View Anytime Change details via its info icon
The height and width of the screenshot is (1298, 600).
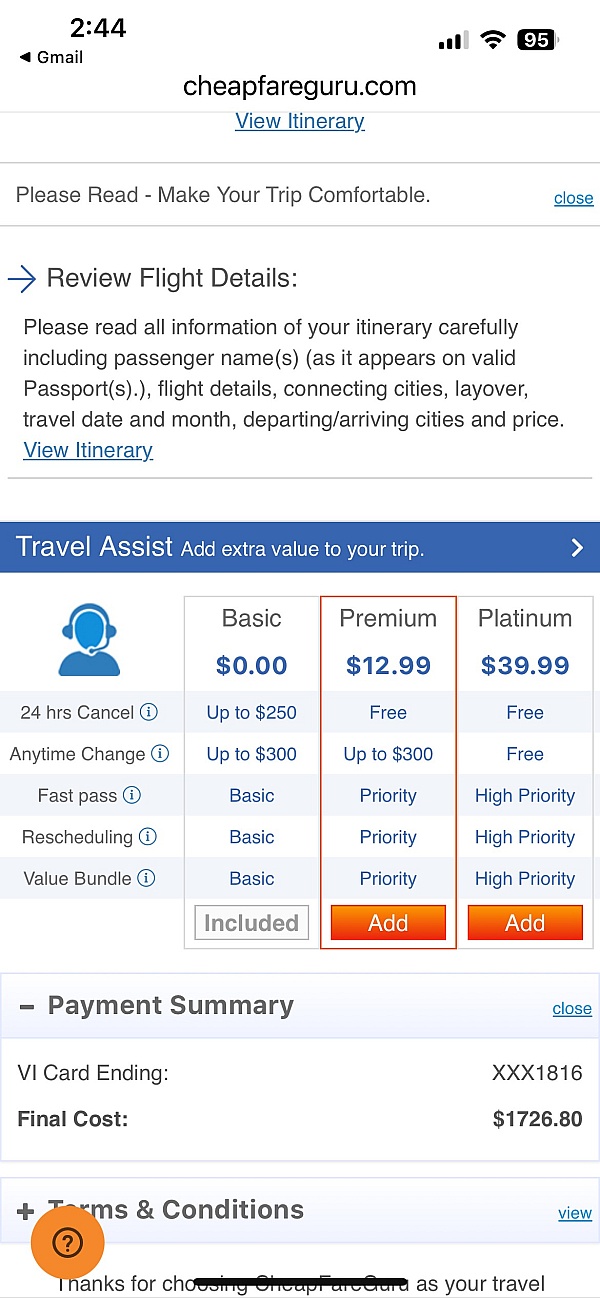161,753
